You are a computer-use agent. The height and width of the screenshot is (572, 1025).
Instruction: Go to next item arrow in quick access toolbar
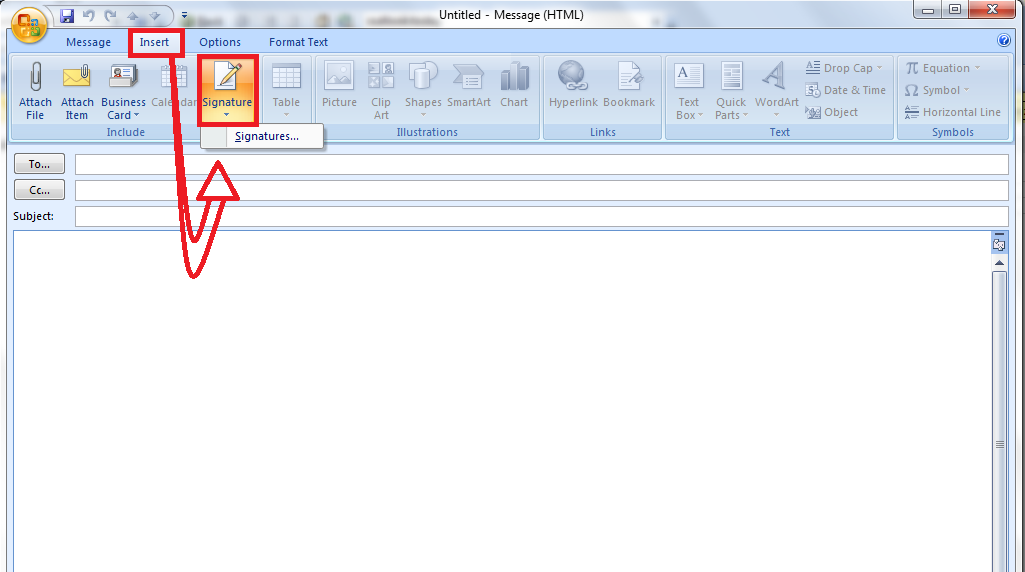154,15
